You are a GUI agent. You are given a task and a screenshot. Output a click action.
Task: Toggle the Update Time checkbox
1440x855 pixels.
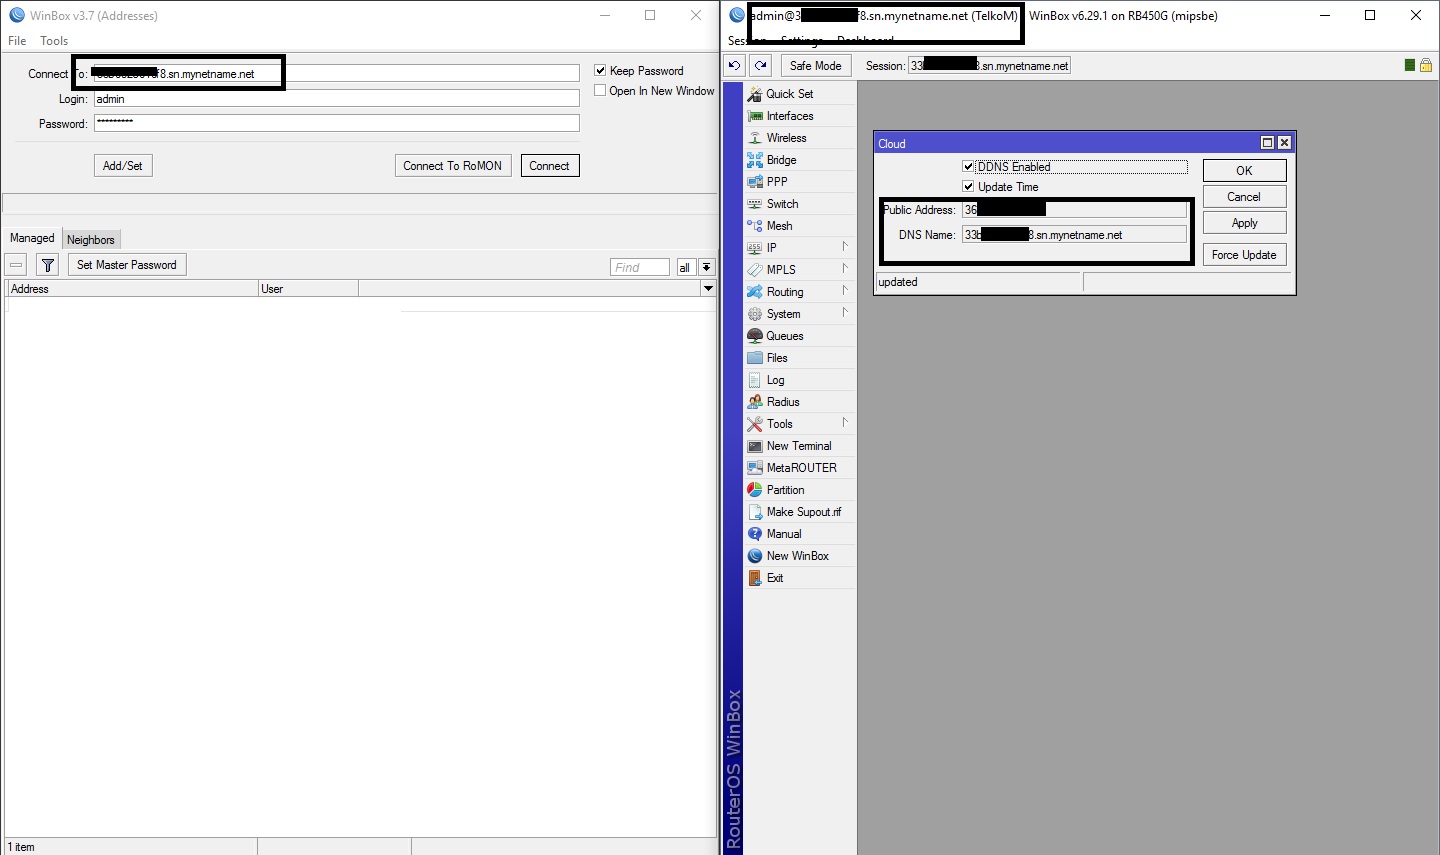(968, 187)
